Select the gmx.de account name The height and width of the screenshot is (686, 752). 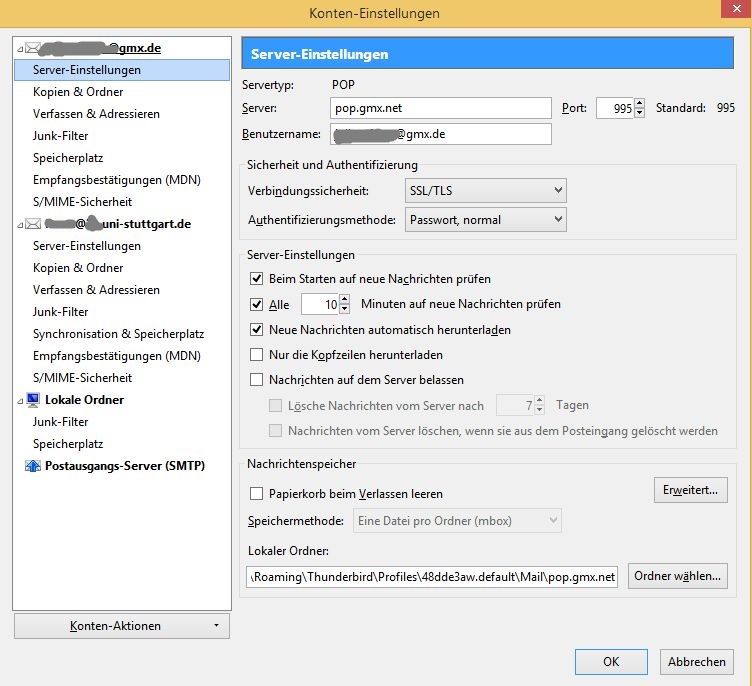(x=100, y=48)
